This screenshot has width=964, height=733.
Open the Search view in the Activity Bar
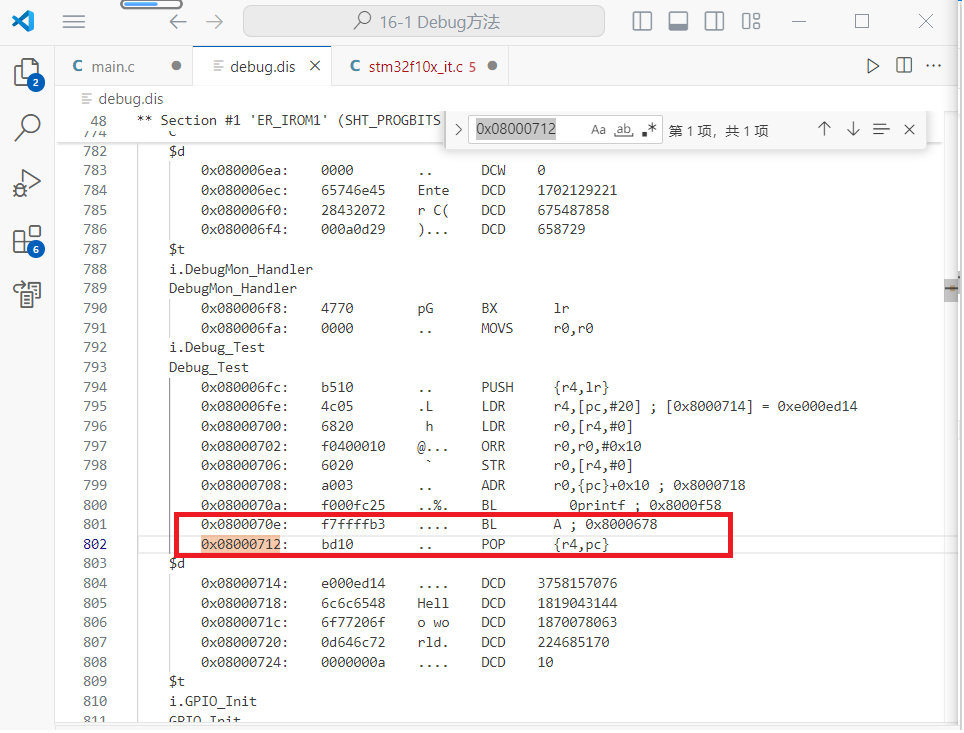pos(27,129)
